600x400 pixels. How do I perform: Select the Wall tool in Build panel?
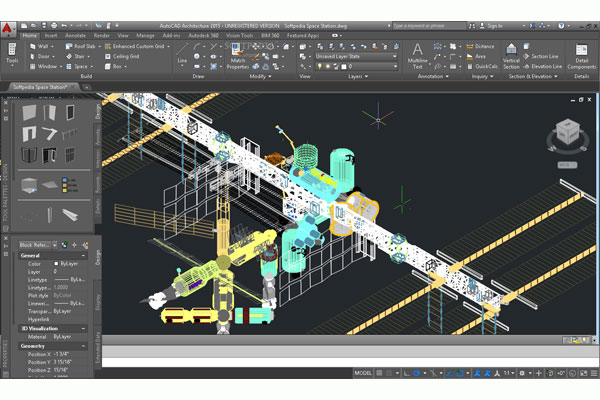tap(40, 45)
